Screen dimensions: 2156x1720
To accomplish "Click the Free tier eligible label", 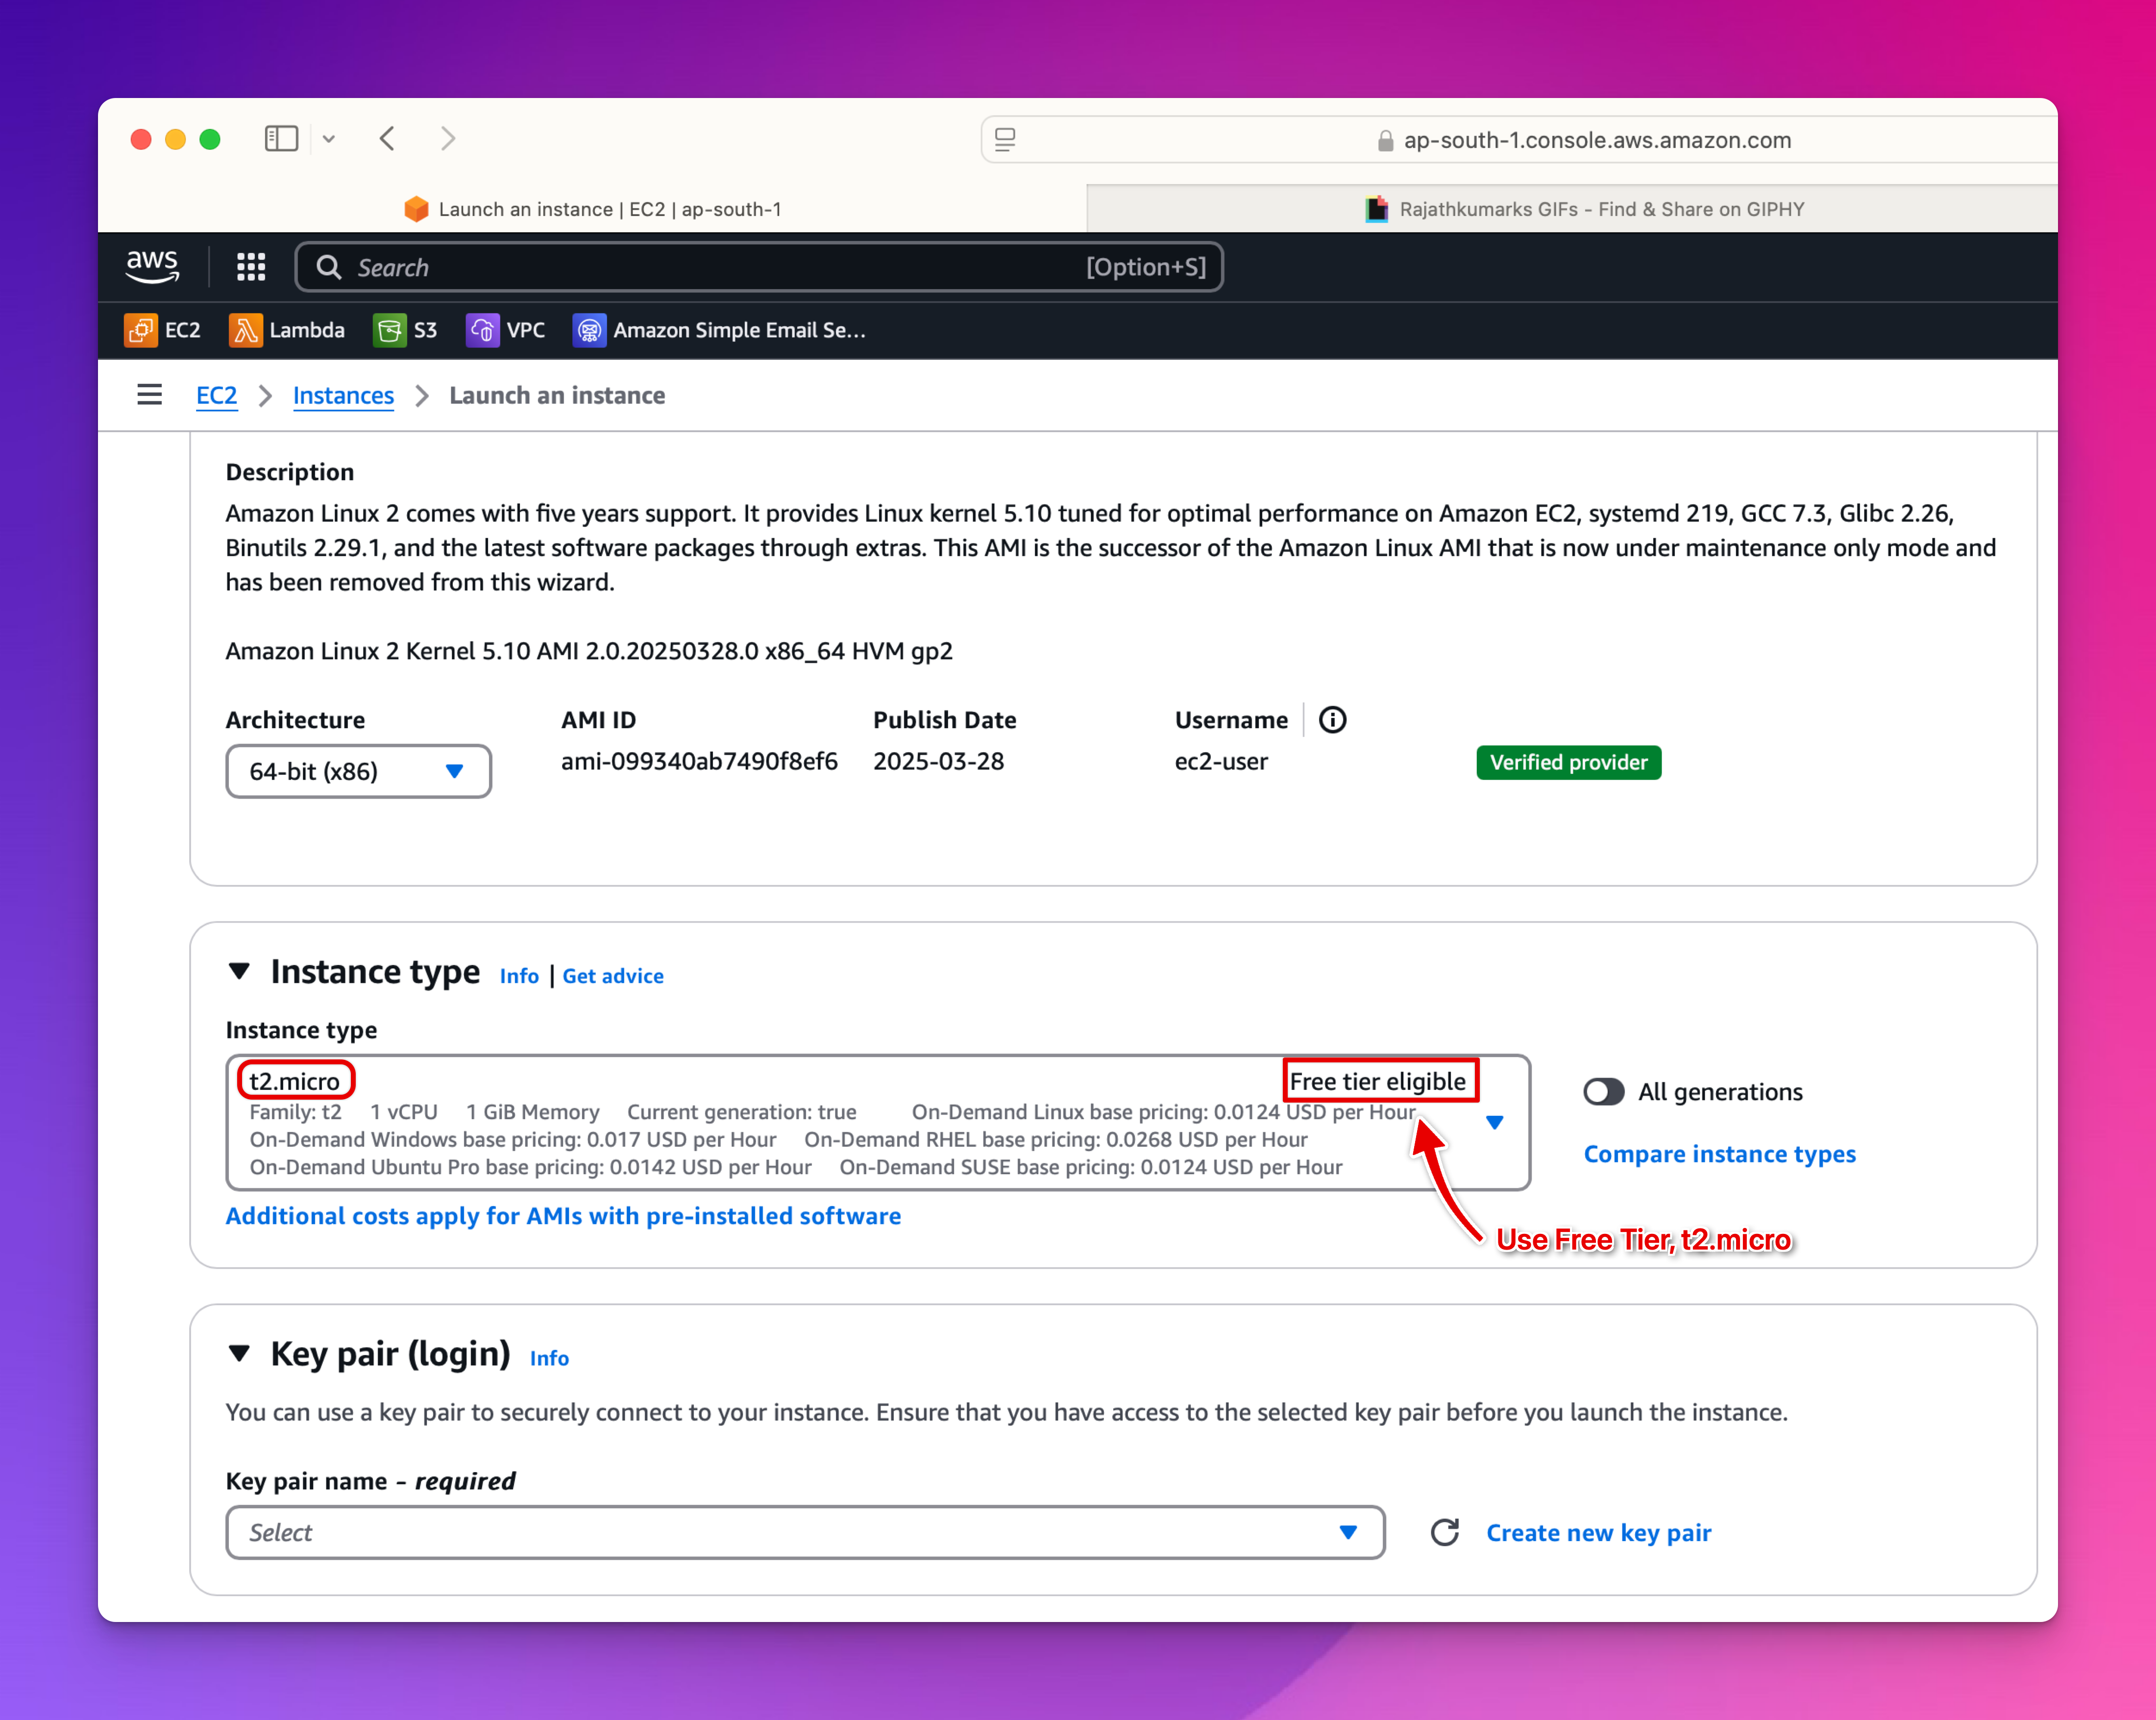I will click(1377, 1081).
